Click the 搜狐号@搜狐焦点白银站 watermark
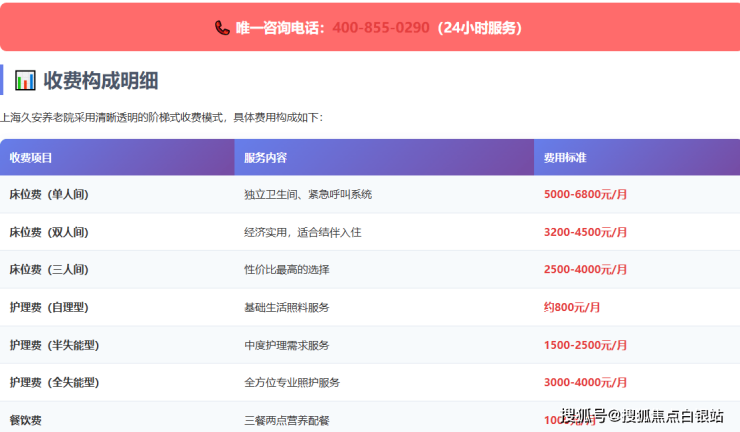Image resolution: width=740 pixels, height=432 pixels. coord(641,416)
